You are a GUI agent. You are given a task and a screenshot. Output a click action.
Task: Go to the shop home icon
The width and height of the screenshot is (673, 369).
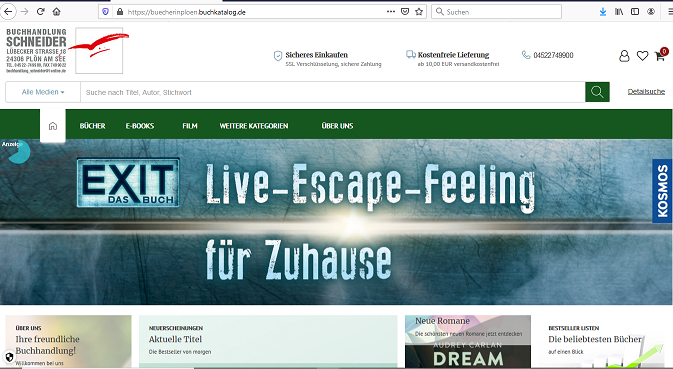[53, 126]
